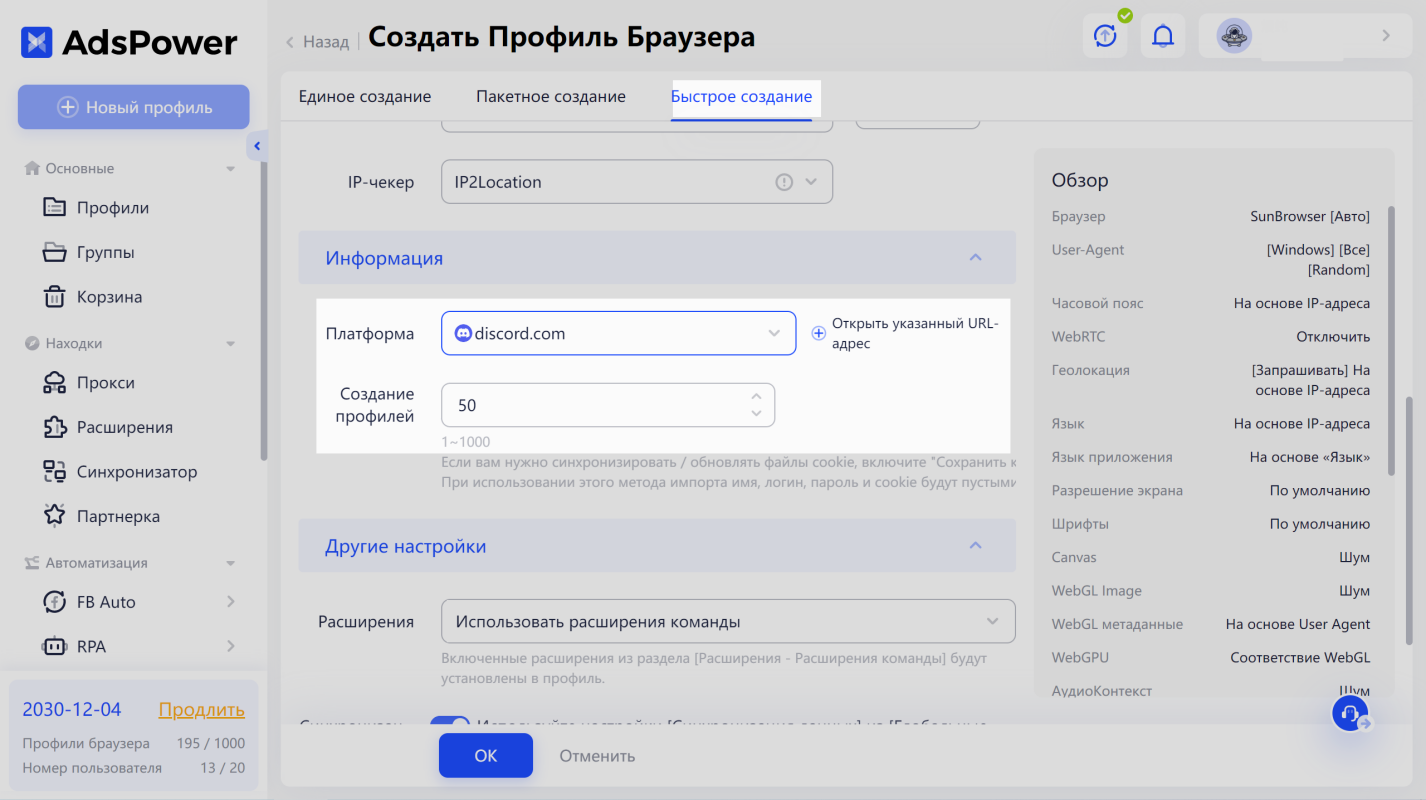Open Синхронизатор via its sidebar icon

click(54, 472)
